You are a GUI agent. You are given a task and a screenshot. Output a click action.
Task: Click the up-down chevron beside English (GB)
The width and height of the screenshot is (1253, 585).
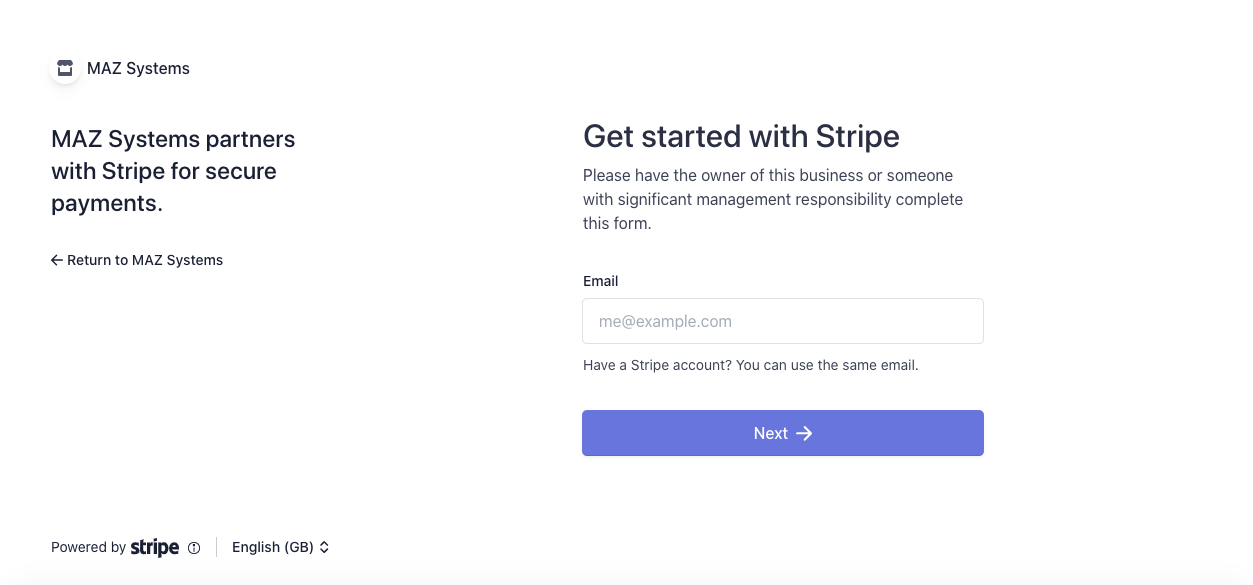point(324,547)
